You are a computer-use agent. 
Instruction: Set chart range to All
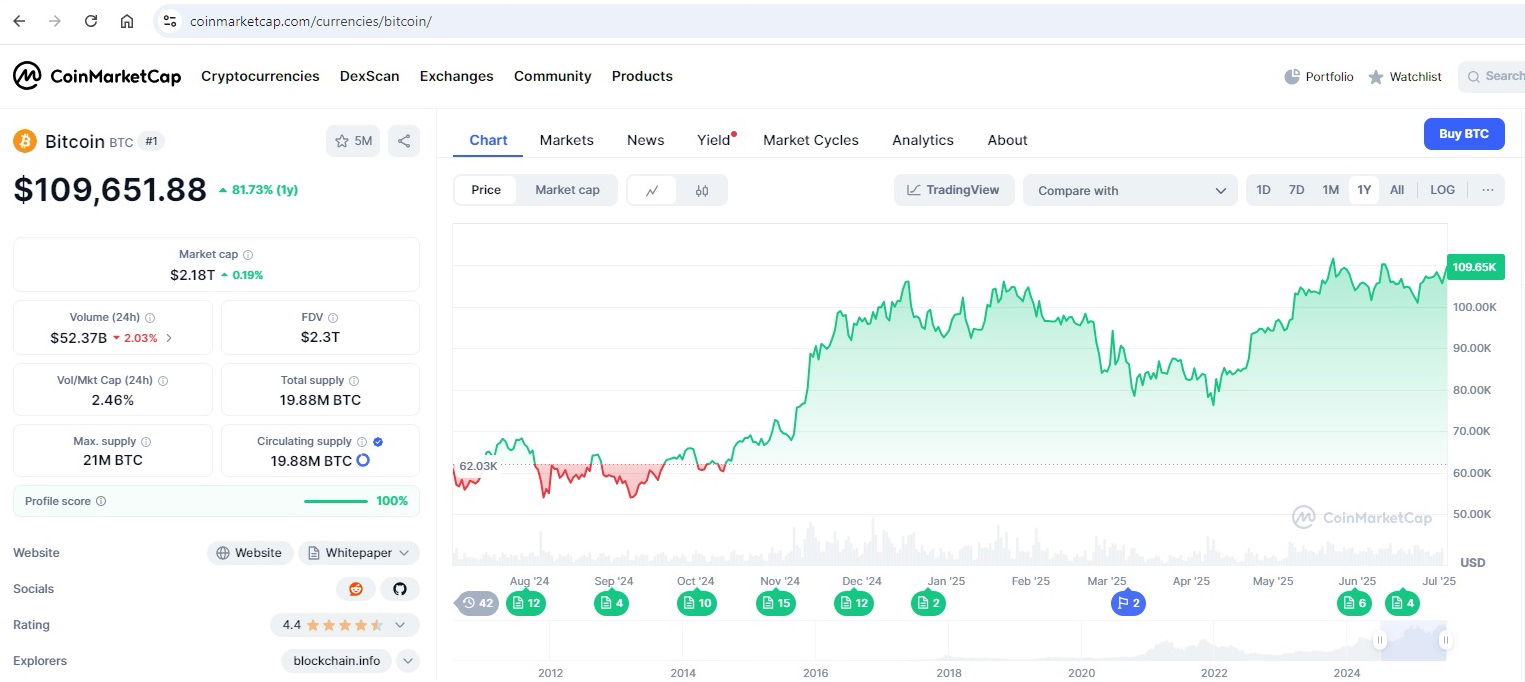(x=1397, y=190)
